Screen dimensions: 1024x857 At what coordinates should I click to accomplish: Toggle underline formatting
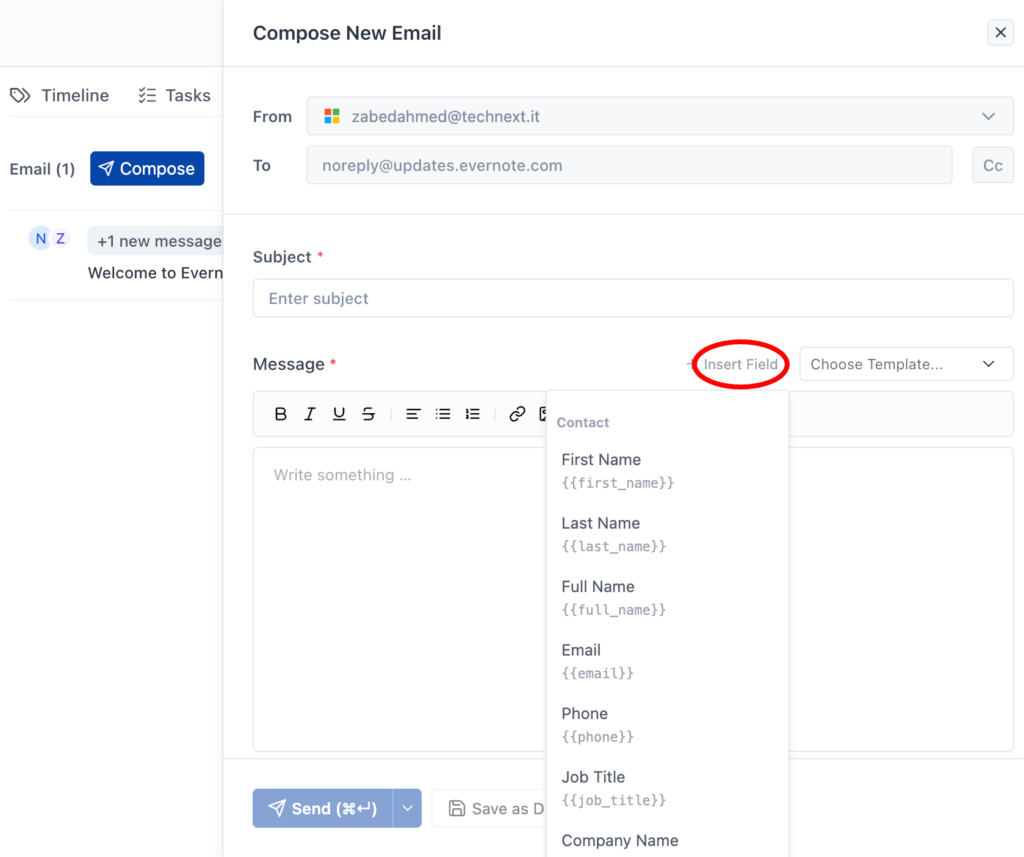(340, 413)
